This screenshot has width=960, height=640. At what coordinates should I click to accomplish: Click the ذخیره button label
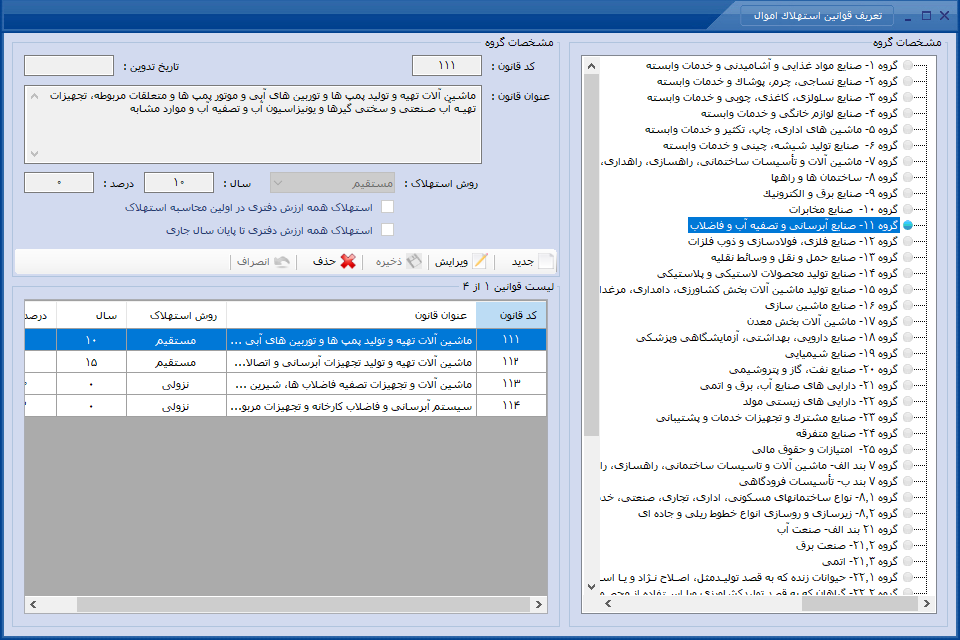389,262
